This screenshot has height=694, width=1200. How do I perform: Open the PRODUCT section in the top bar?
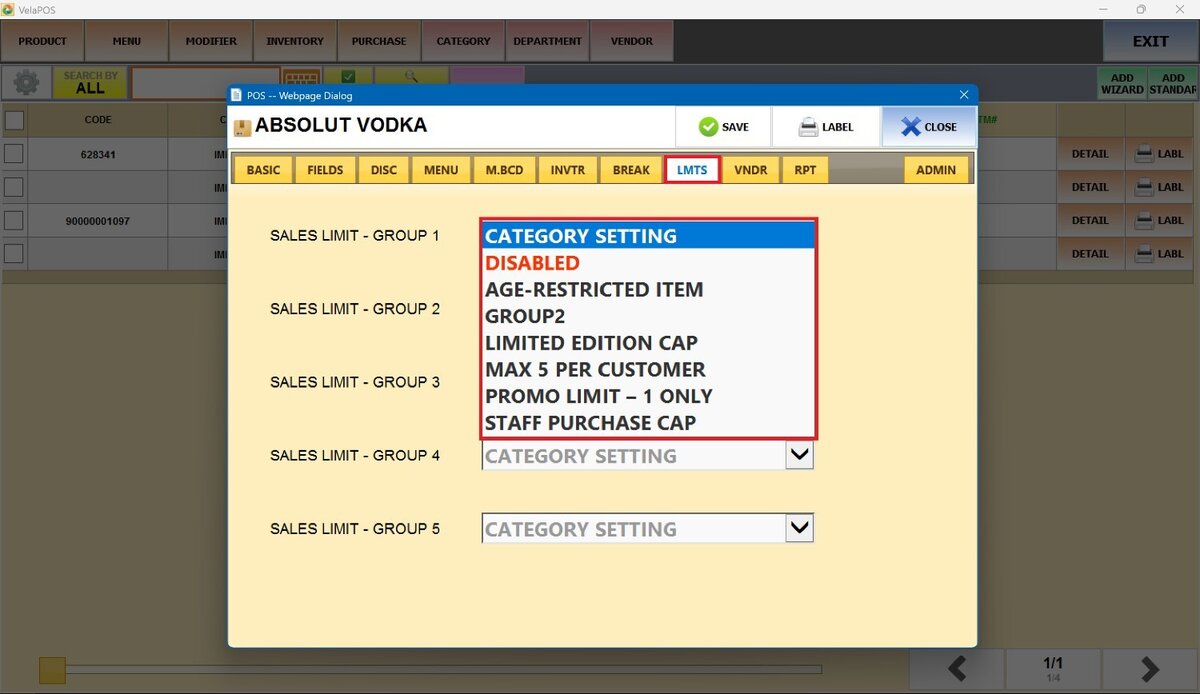coord(42,41)
